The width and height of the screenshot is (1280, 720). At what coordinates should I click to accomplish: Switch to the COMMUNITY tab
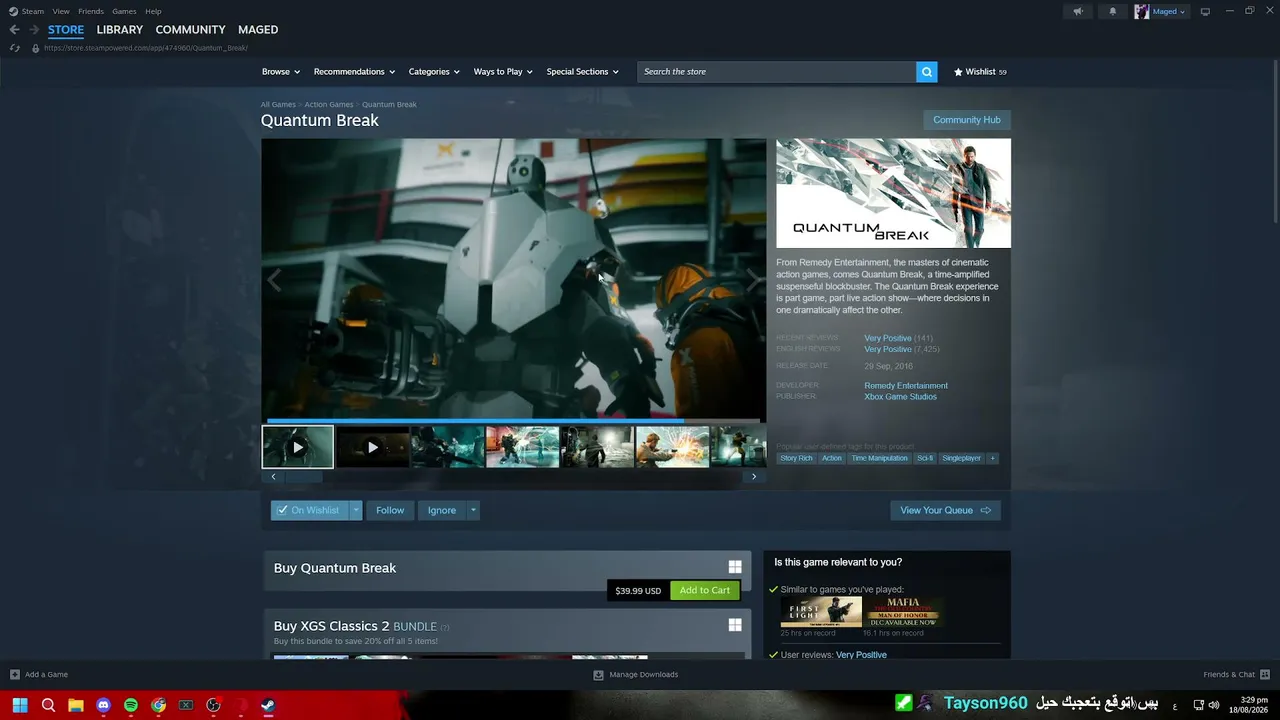pos(190,30)
